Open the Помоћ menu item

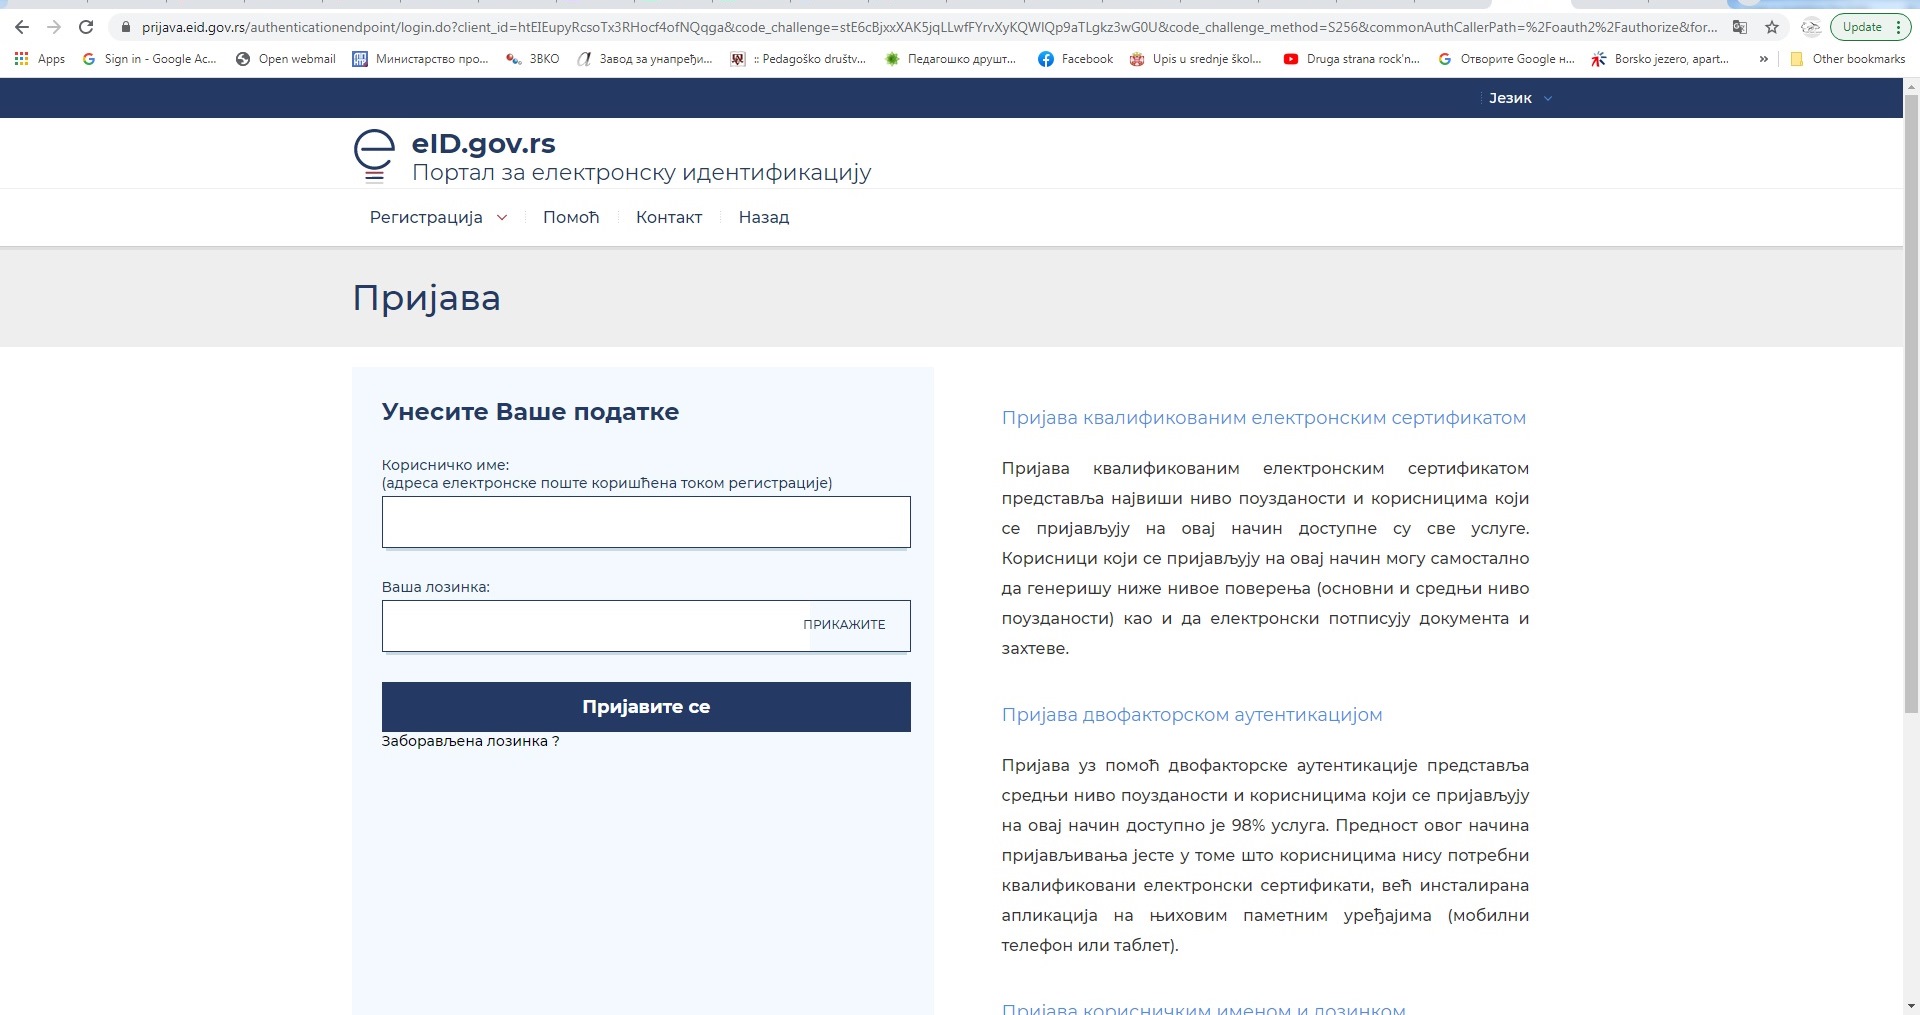[x=571, y=217]
